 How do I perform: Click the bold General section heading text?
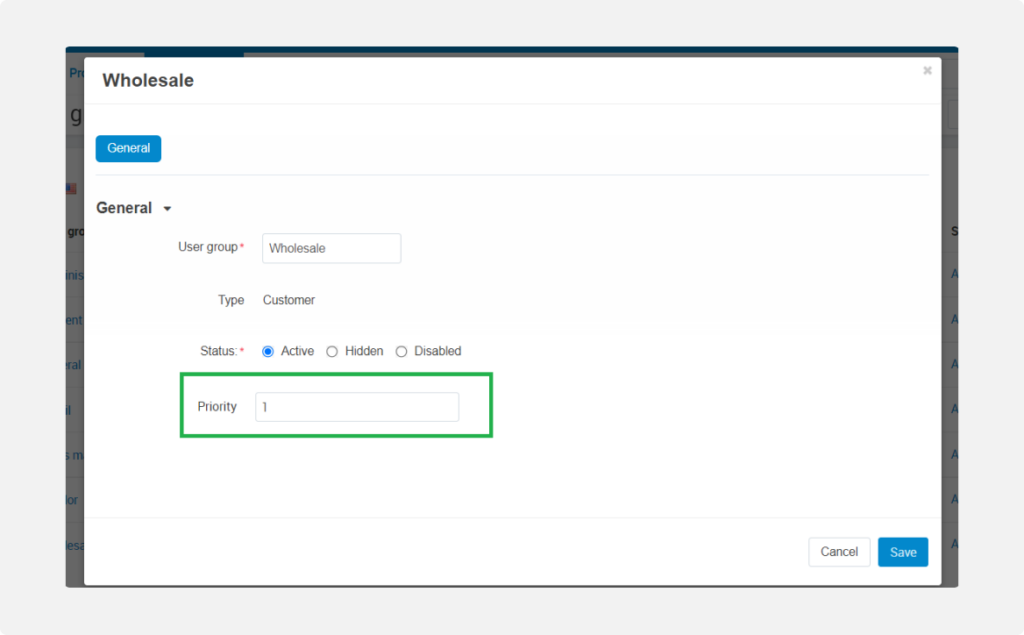[124, 208]
